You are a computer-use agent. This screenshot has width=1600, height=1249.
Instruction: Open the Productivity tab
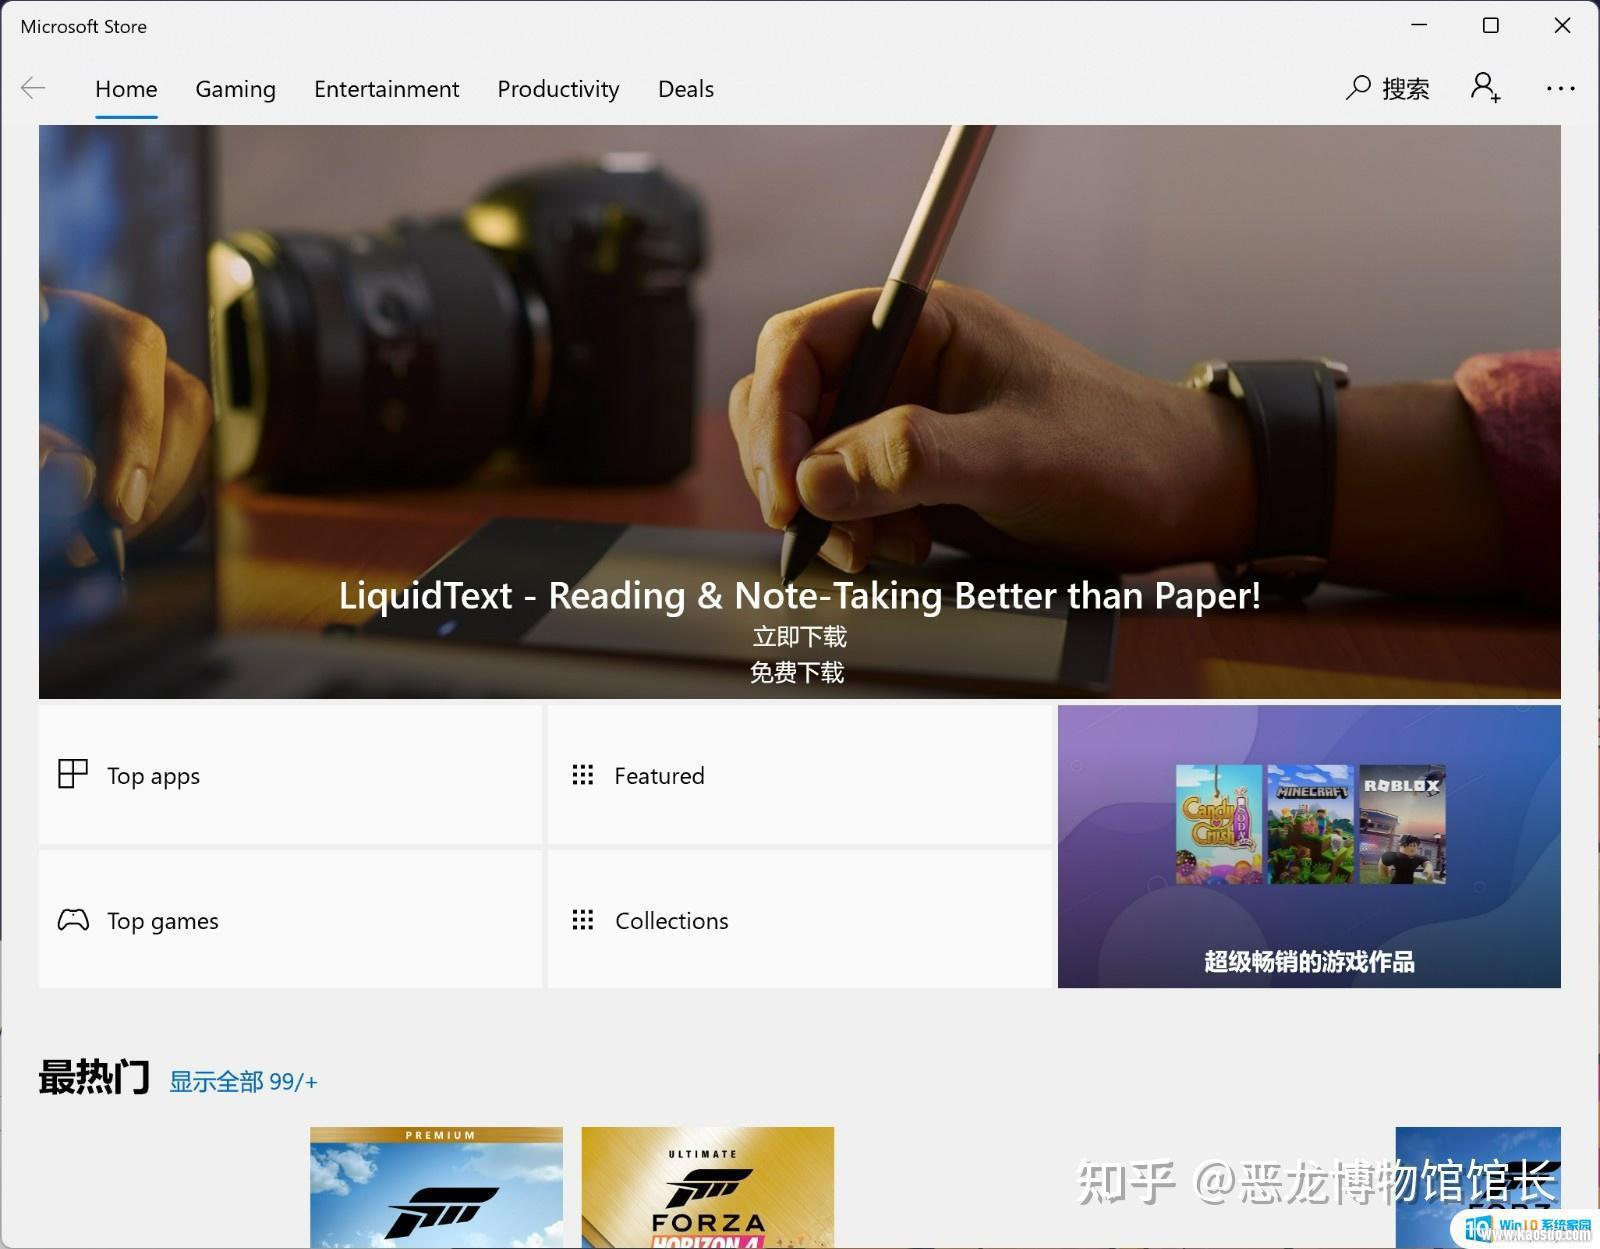[558, 89]
